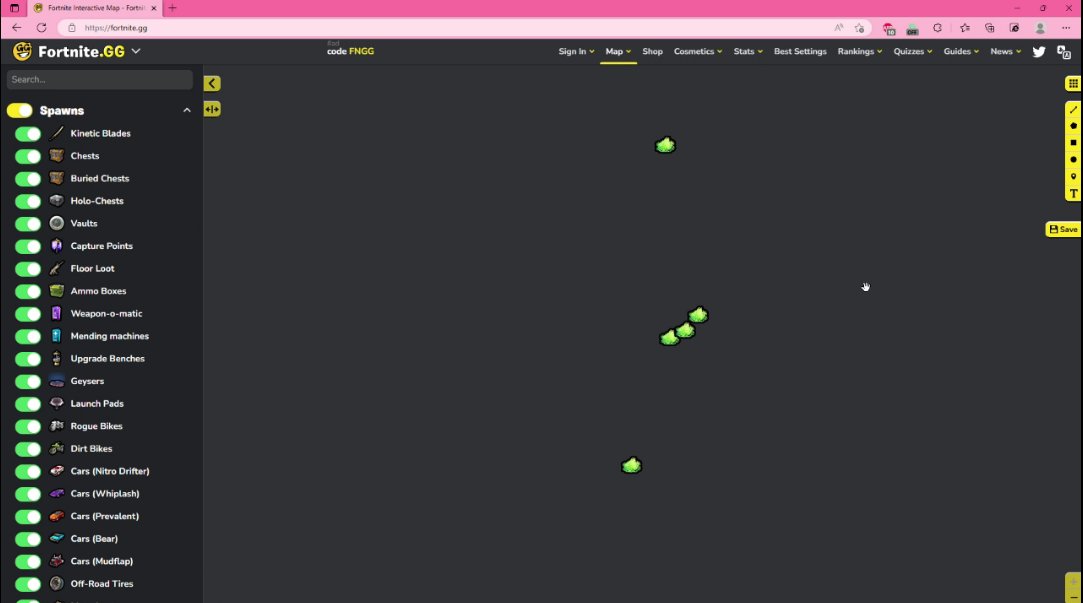Open the Sign In dropdown
The image size is (1083, 603).
tap(576, 52)
